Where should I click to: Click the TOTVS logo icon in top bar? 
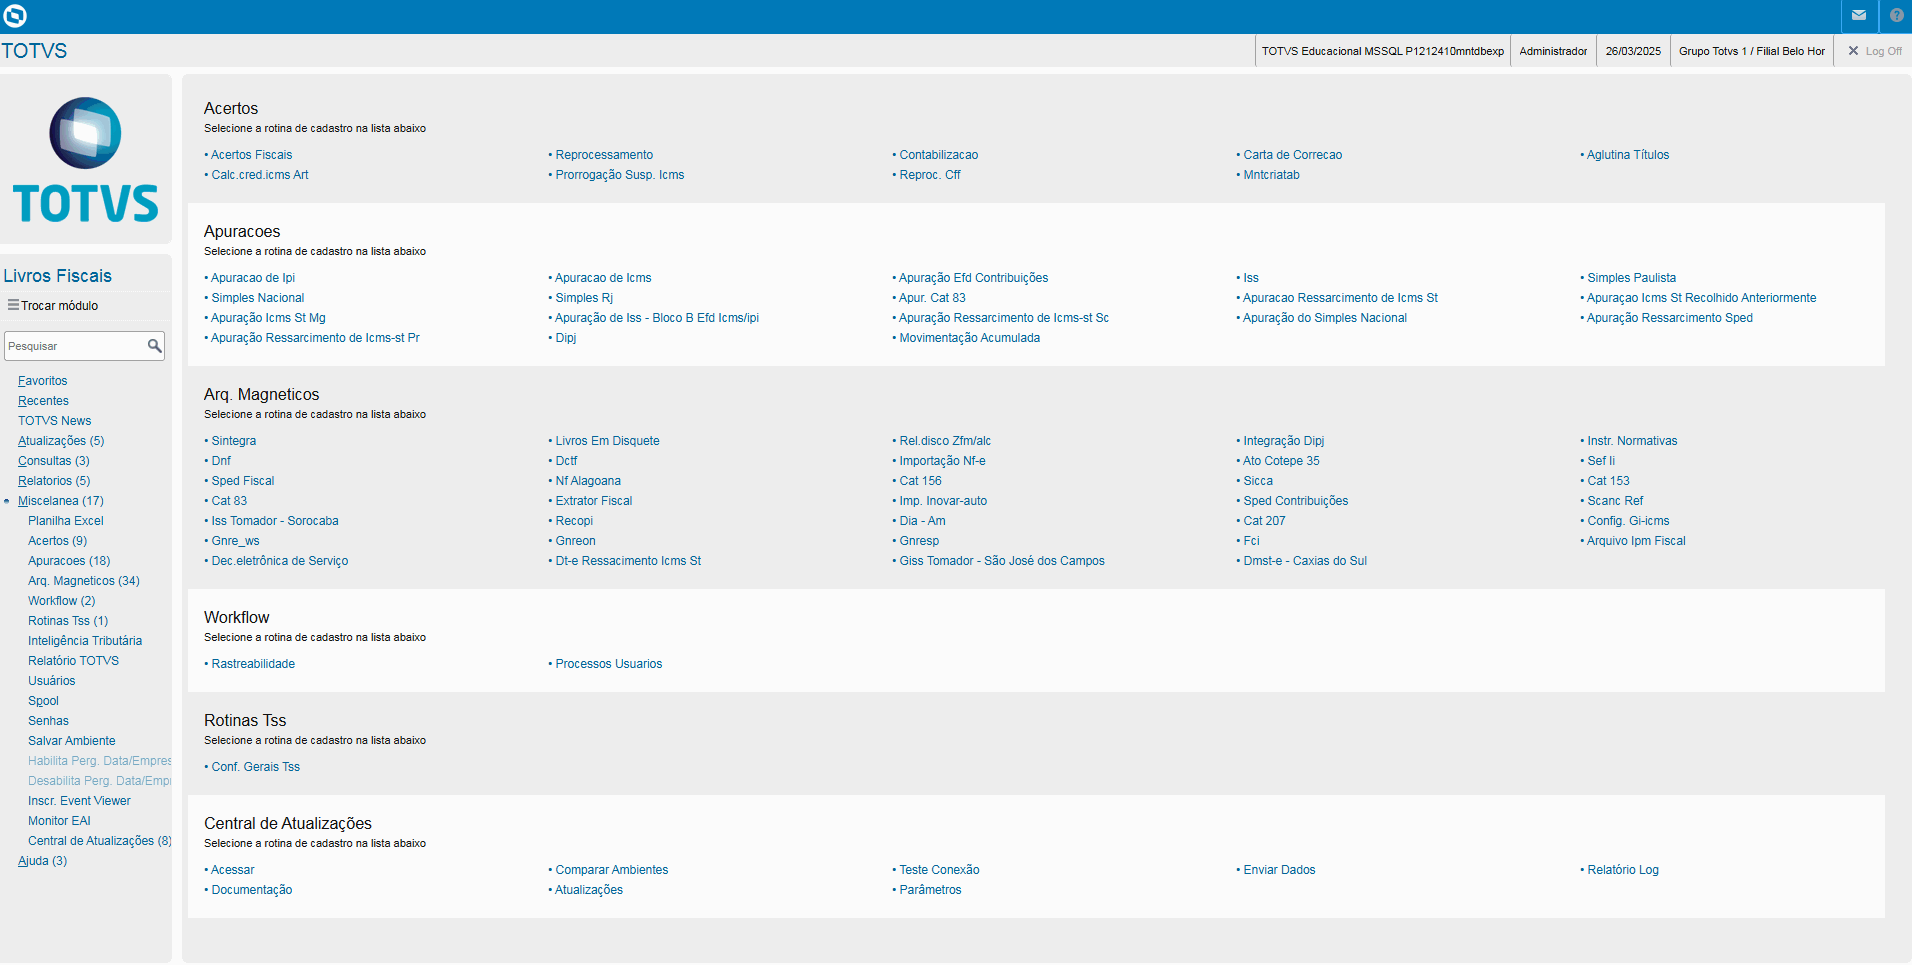(15, 16)
